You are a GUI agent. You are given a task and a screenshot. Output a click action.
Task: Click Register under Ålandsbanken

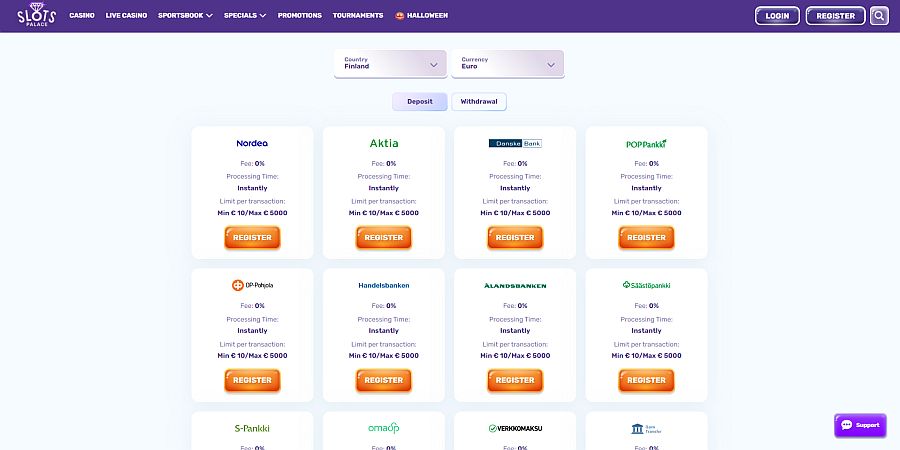[515, 380]
